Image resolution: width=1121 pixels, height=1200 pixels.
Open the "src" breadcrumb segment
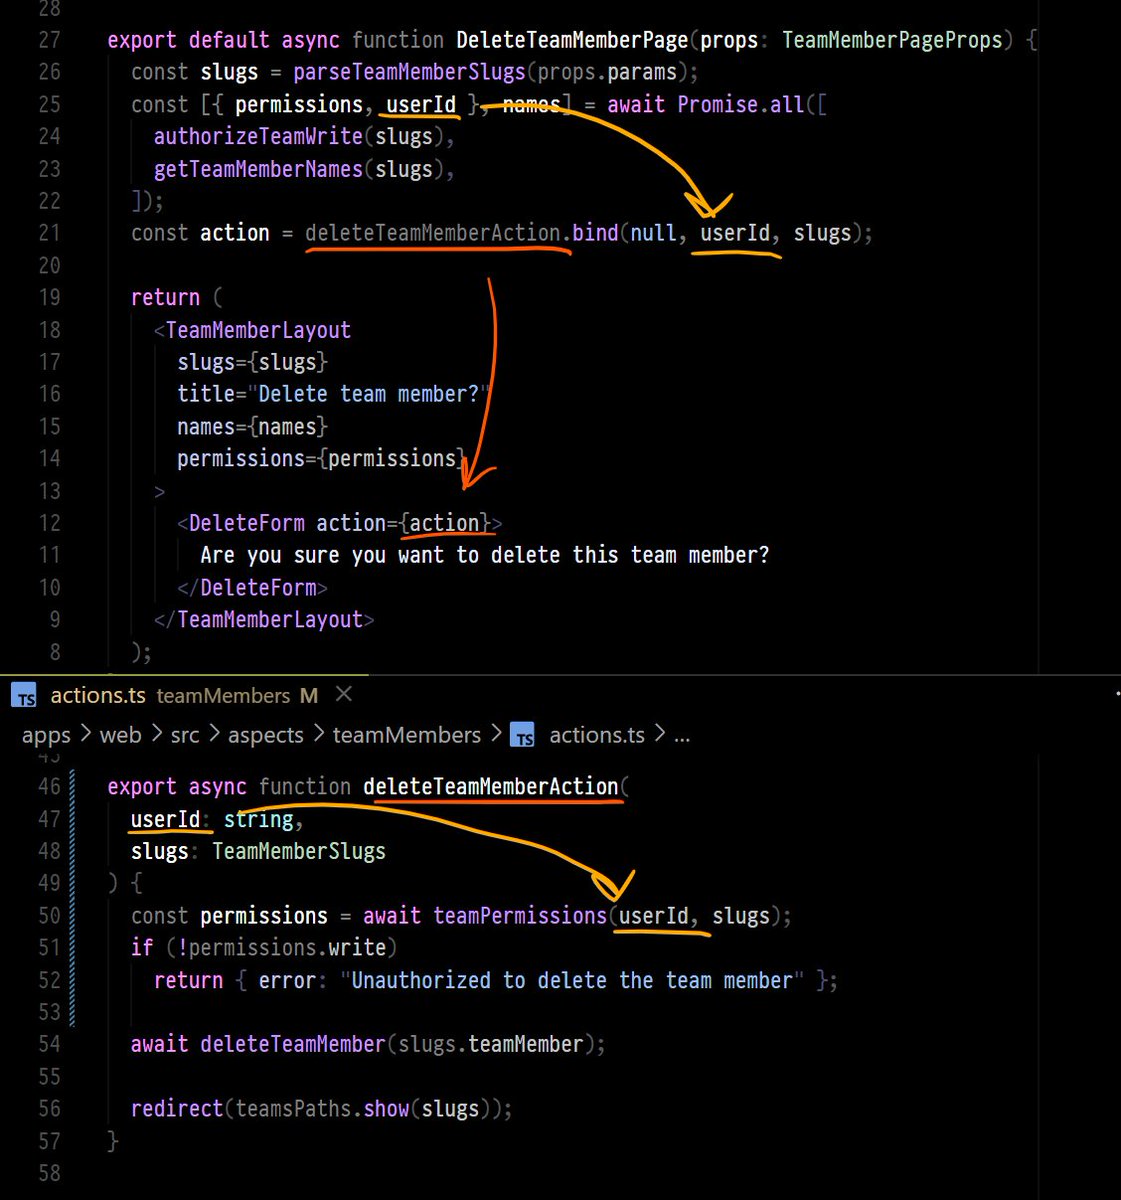(185, 735)
